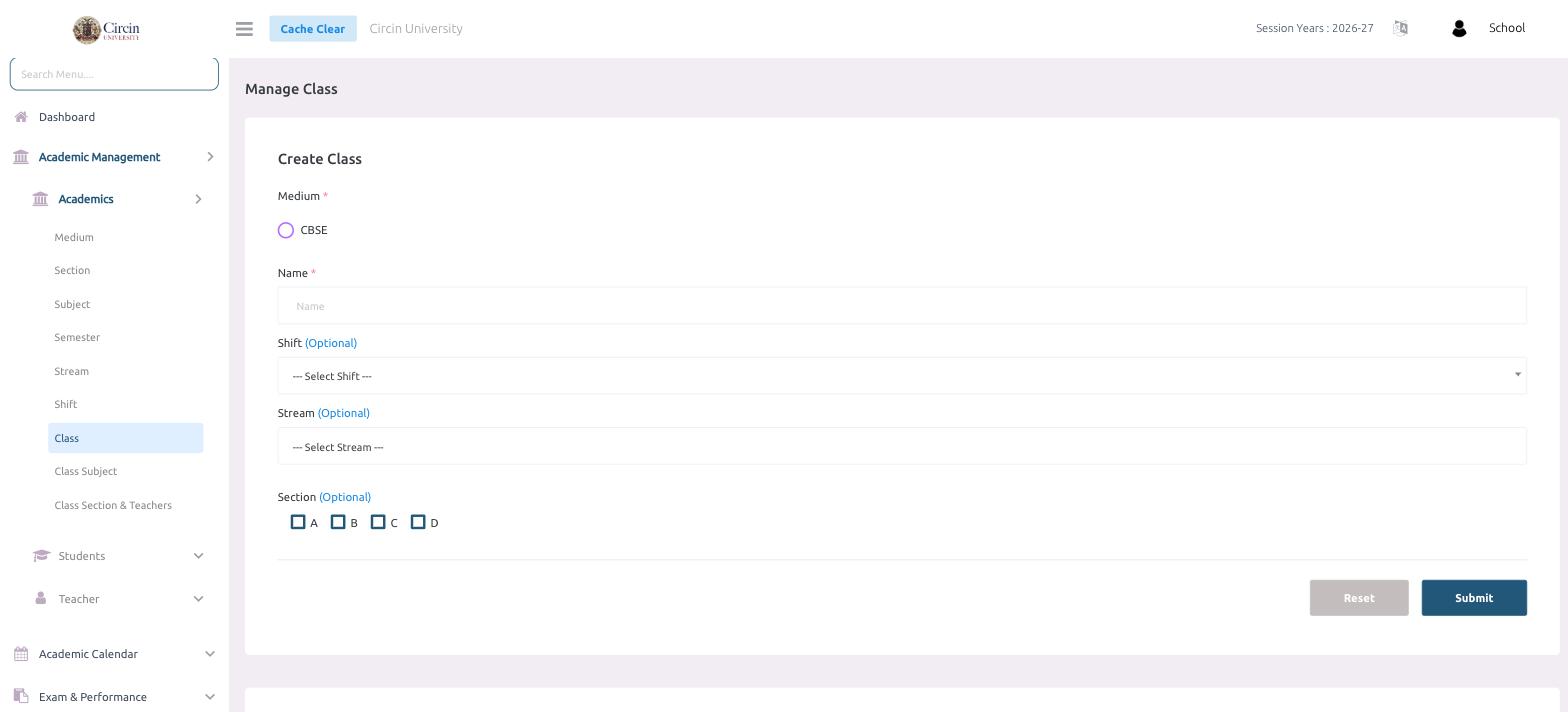Open the Section menu item

[x=72, y=271]
